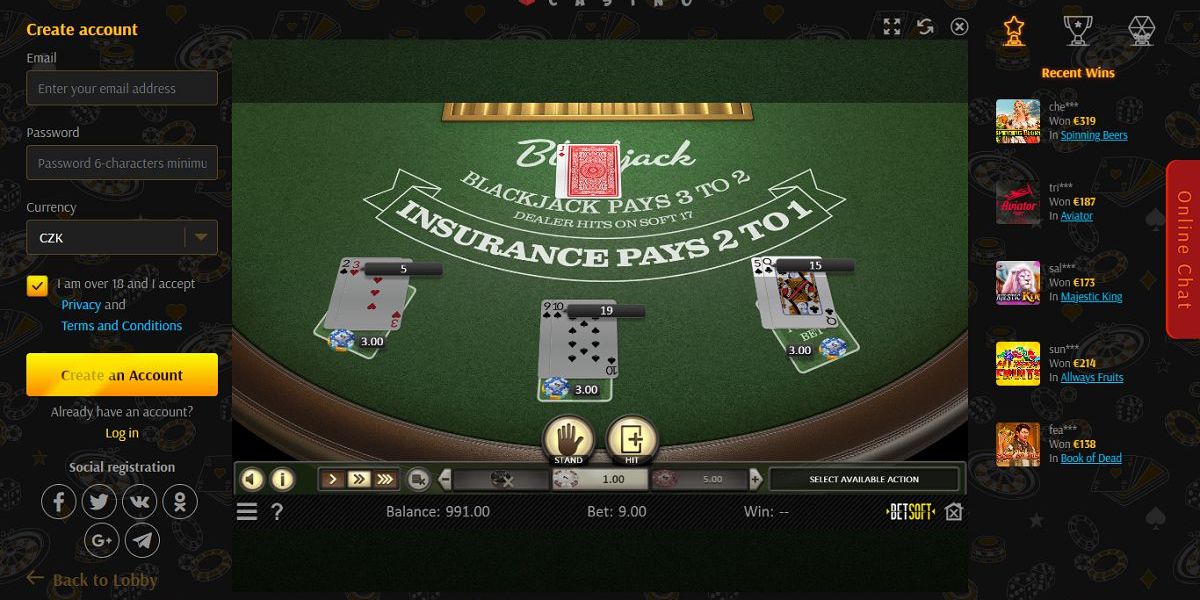Select the 1.00 chip in bet selector
Screen dimensions: 1200x600
click(600, 480)
